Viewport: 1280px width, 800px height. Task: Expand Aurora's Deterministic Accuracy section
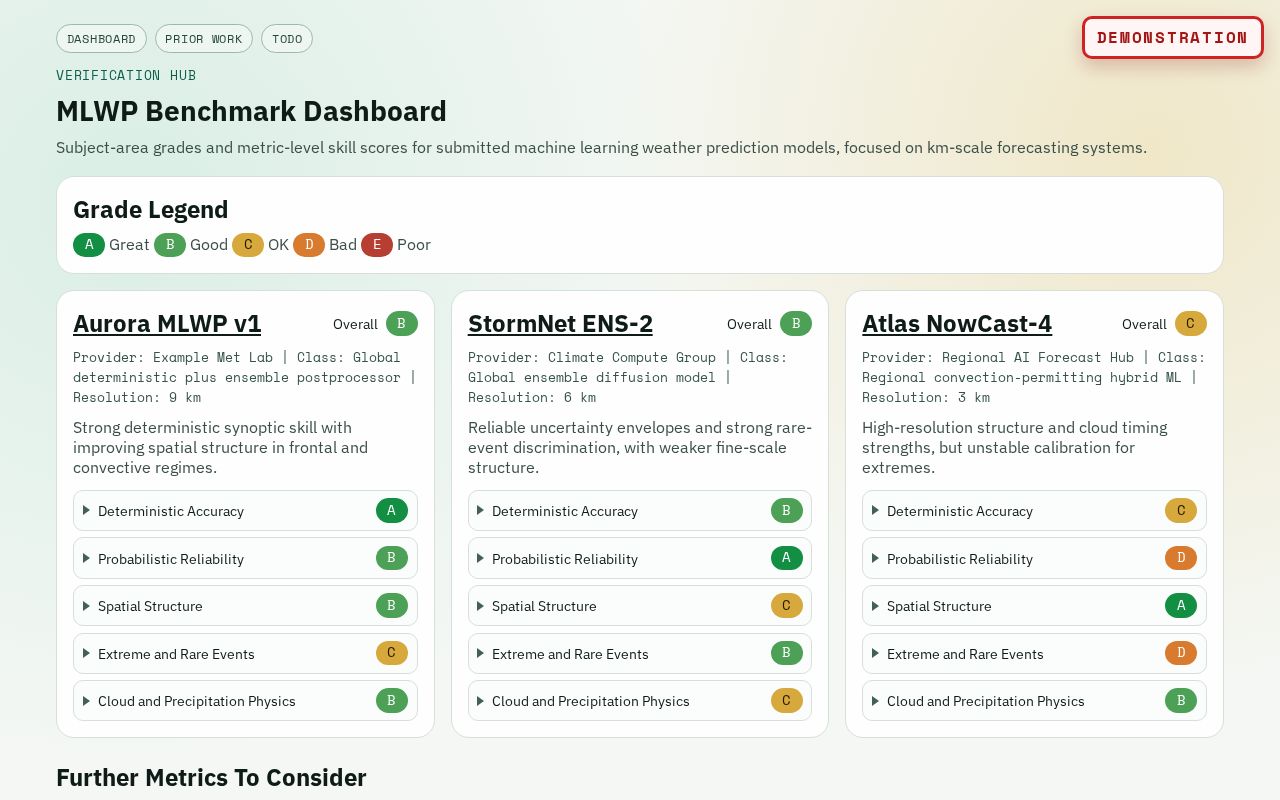[245, 511]
